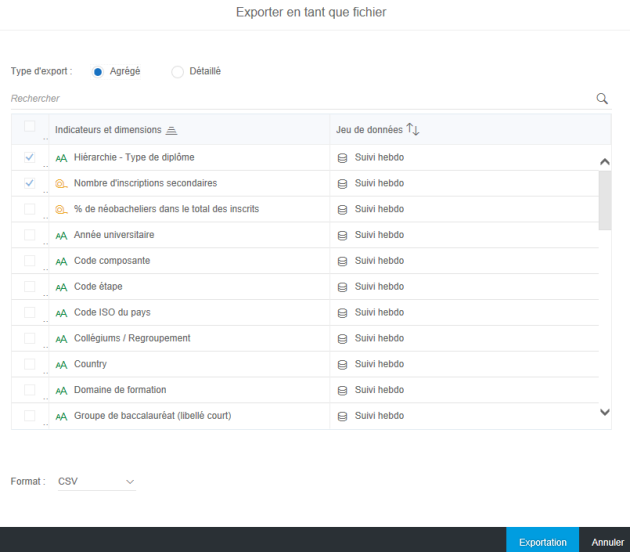Click the Code étape row label
The image size is (630, 552).
[98, 286]
